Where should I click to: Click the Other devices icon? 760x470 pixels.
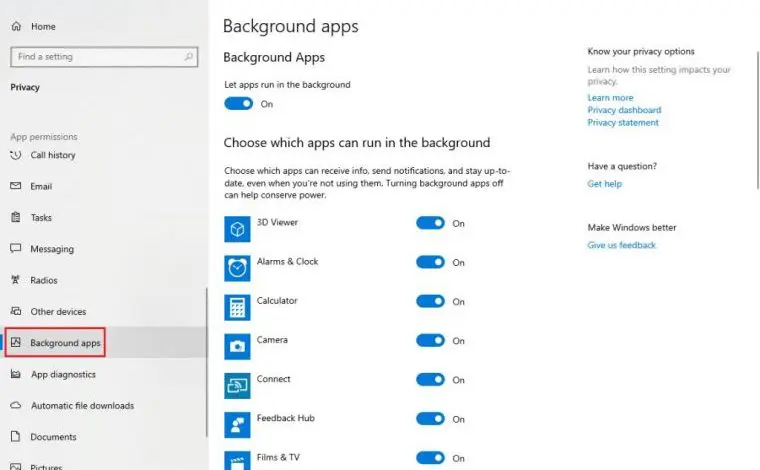[x=16, y=311]
